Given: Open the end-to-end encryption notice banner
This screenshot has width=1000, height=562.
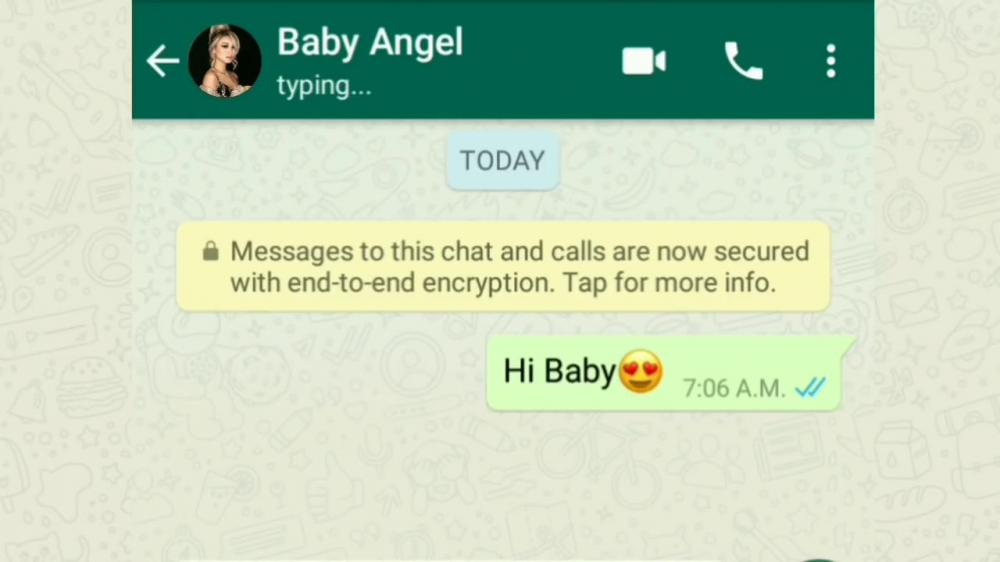Looking at the screenshot, I should (x=503, y=267).
